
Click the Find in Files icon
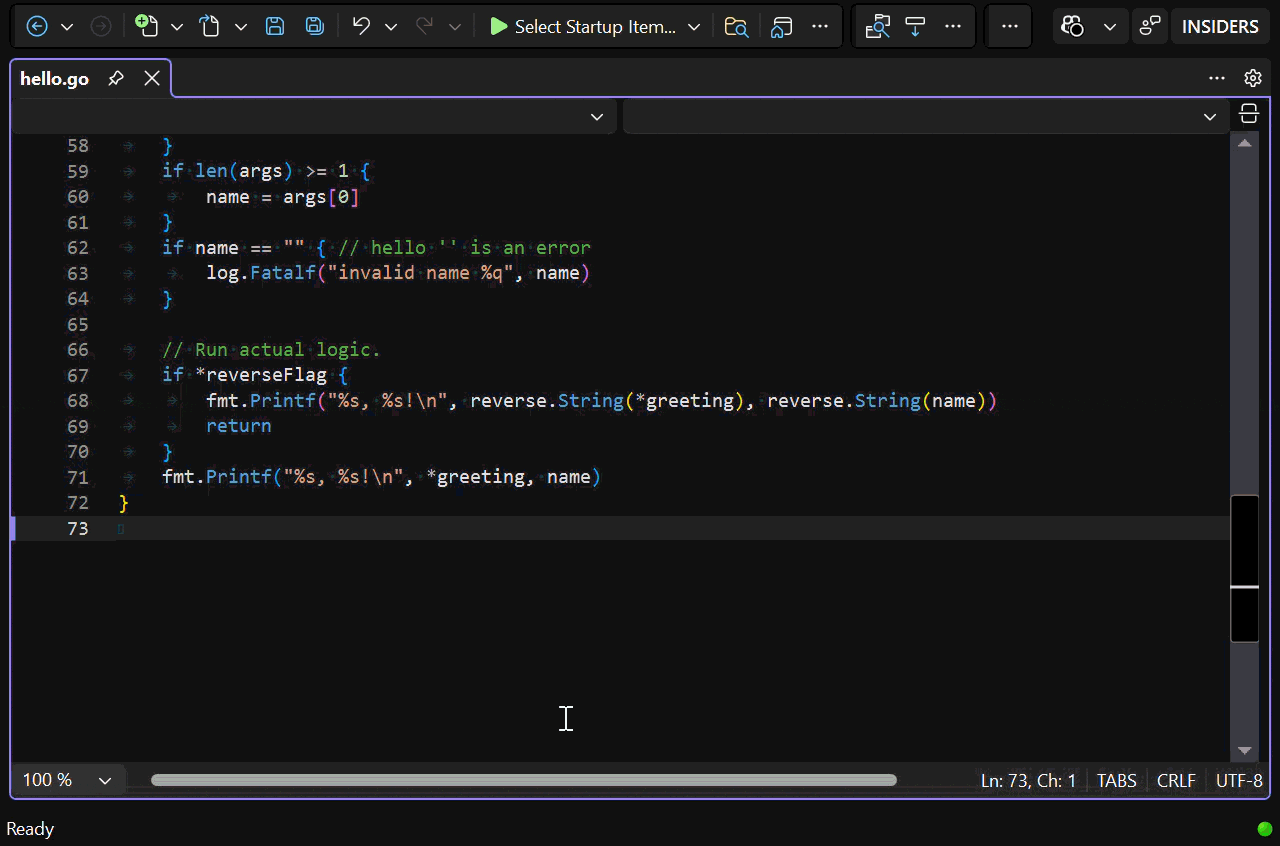click(x=736, y=27)
